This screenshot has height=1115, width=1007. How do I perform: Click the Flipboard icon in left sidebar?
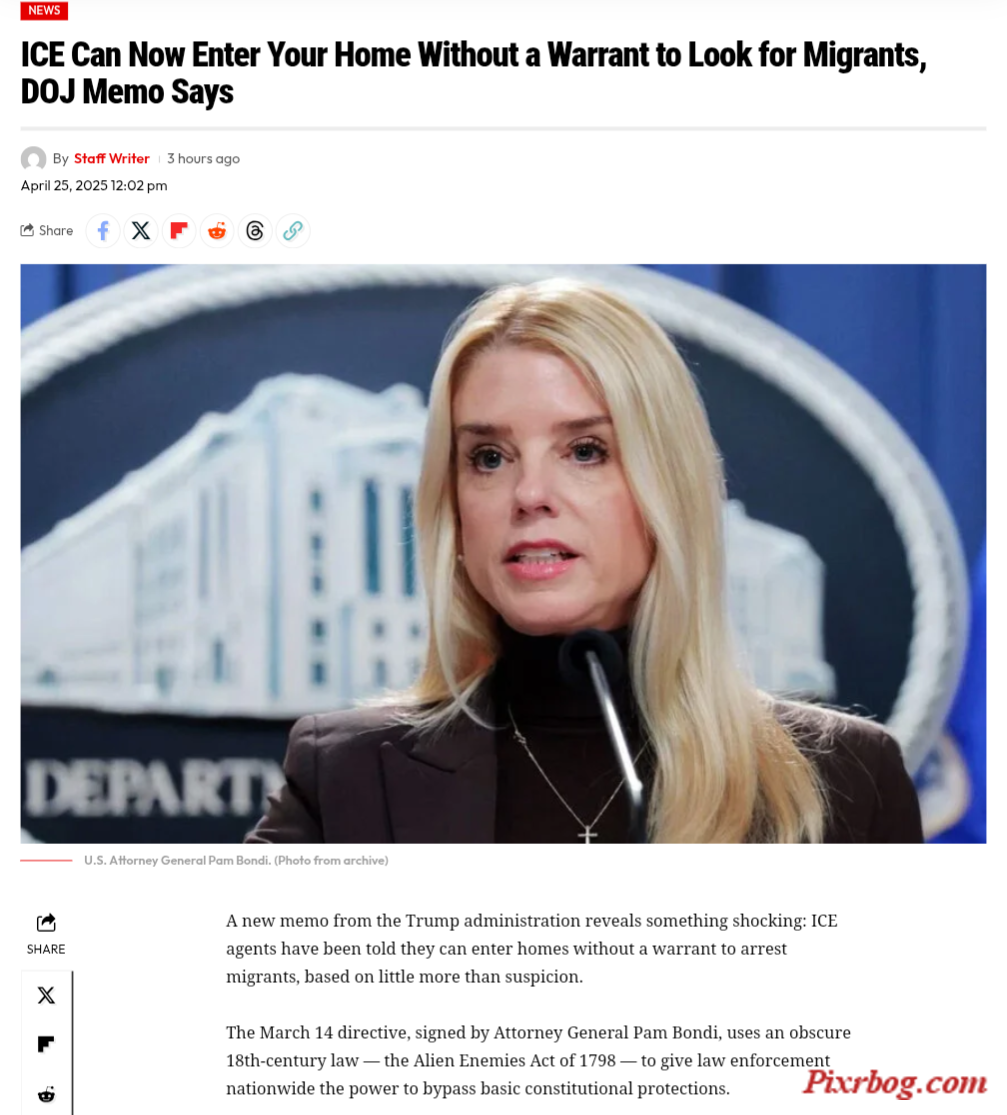(46, 1044)
